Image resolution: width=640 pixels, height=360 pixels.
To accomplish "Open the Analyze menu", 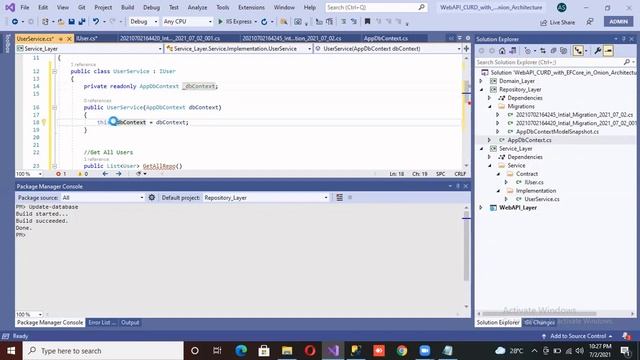I will pyautogui.click(x=197, y=7).
